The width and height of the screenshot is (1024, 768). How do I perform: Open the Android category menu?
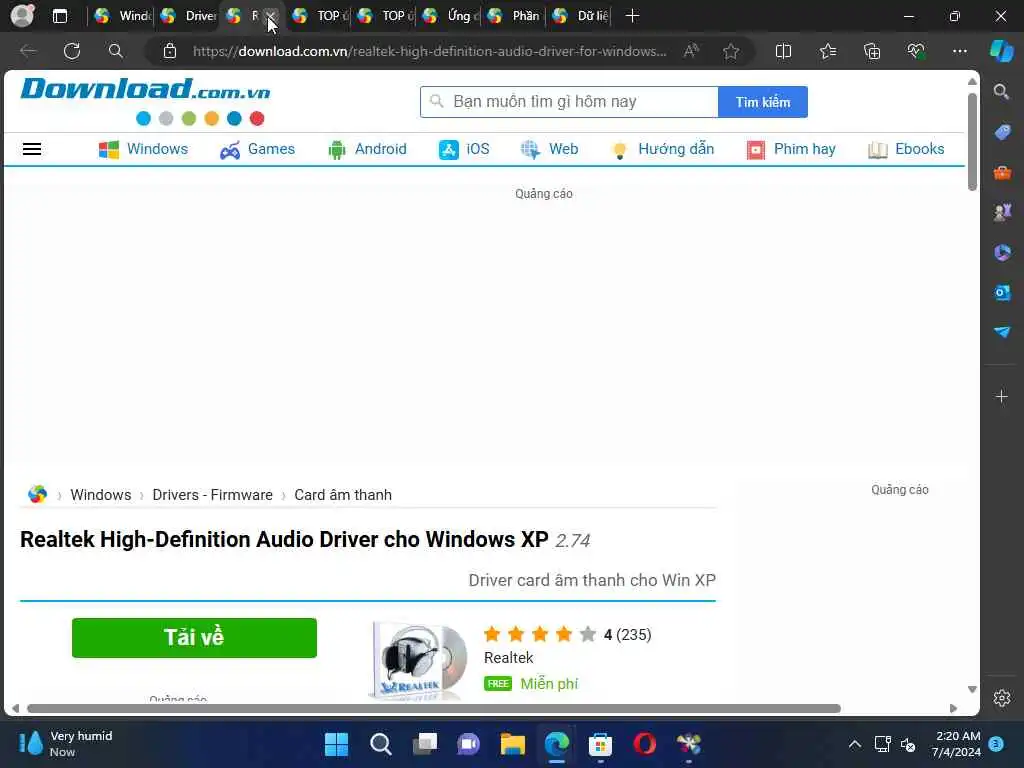367,149
